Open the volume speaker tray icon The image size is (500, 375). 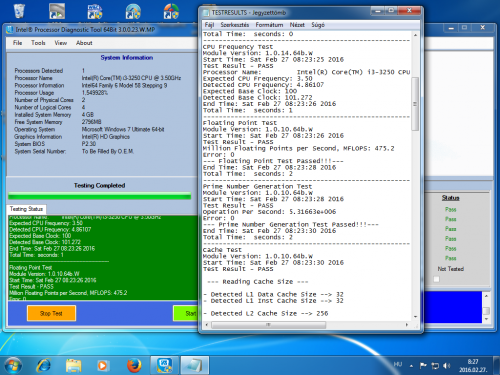click(x=447, y=366)
